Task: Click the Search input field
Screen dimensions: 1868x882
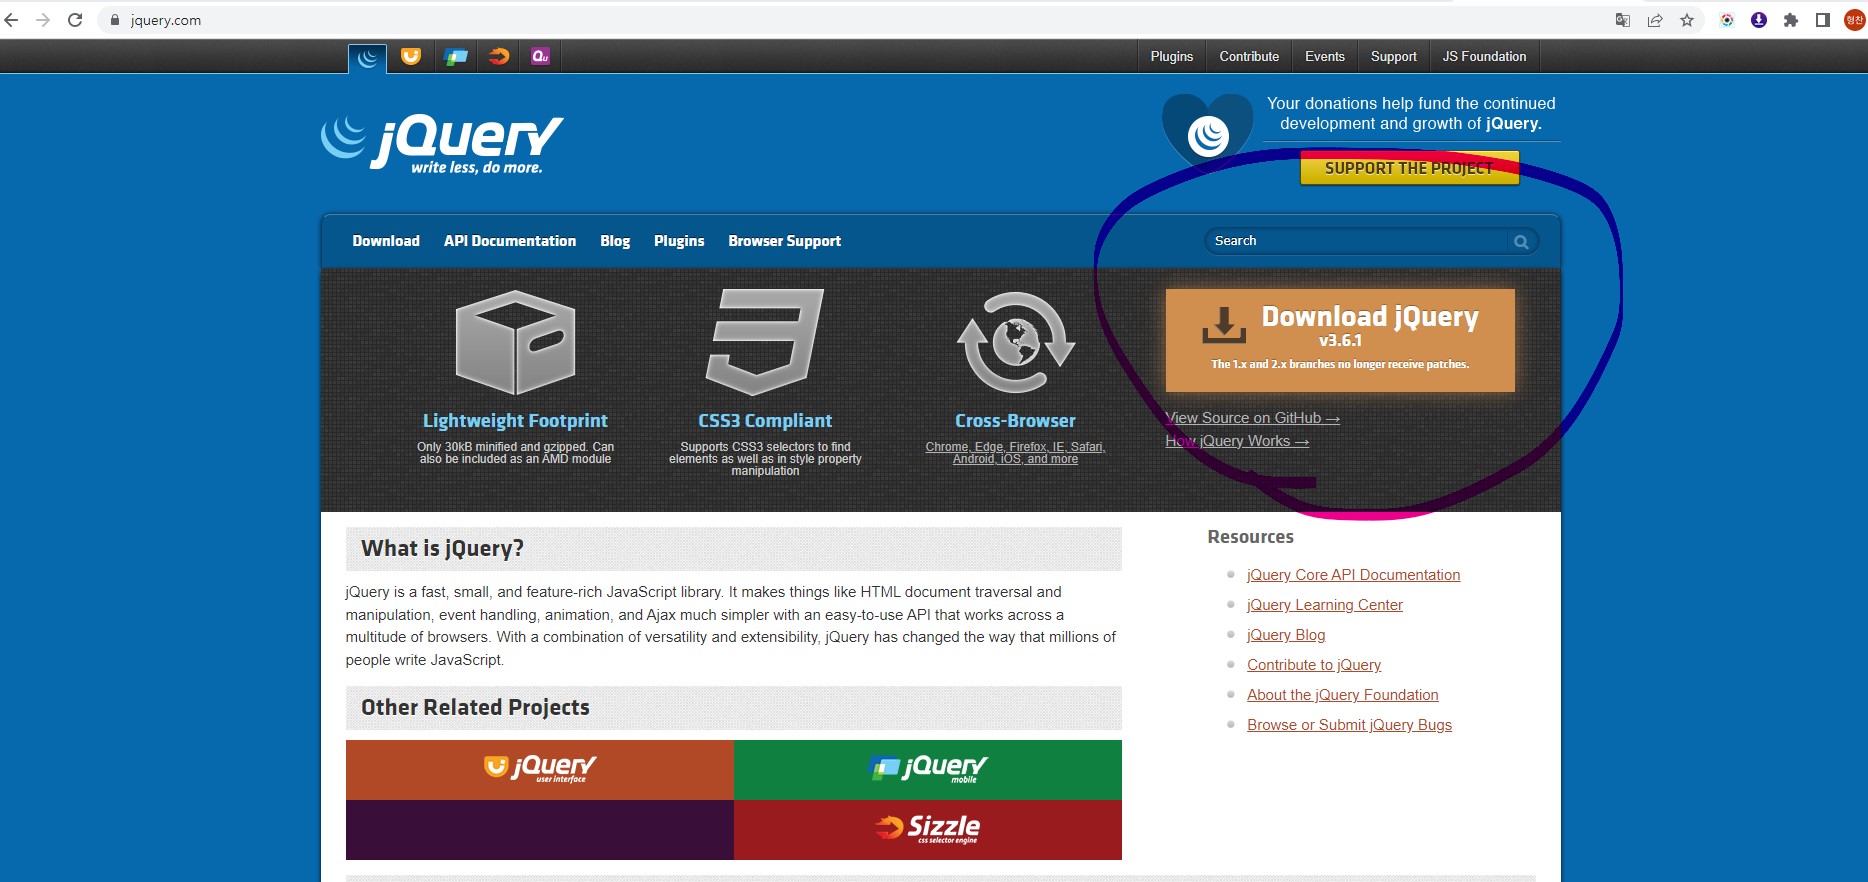Action: 1356,241
